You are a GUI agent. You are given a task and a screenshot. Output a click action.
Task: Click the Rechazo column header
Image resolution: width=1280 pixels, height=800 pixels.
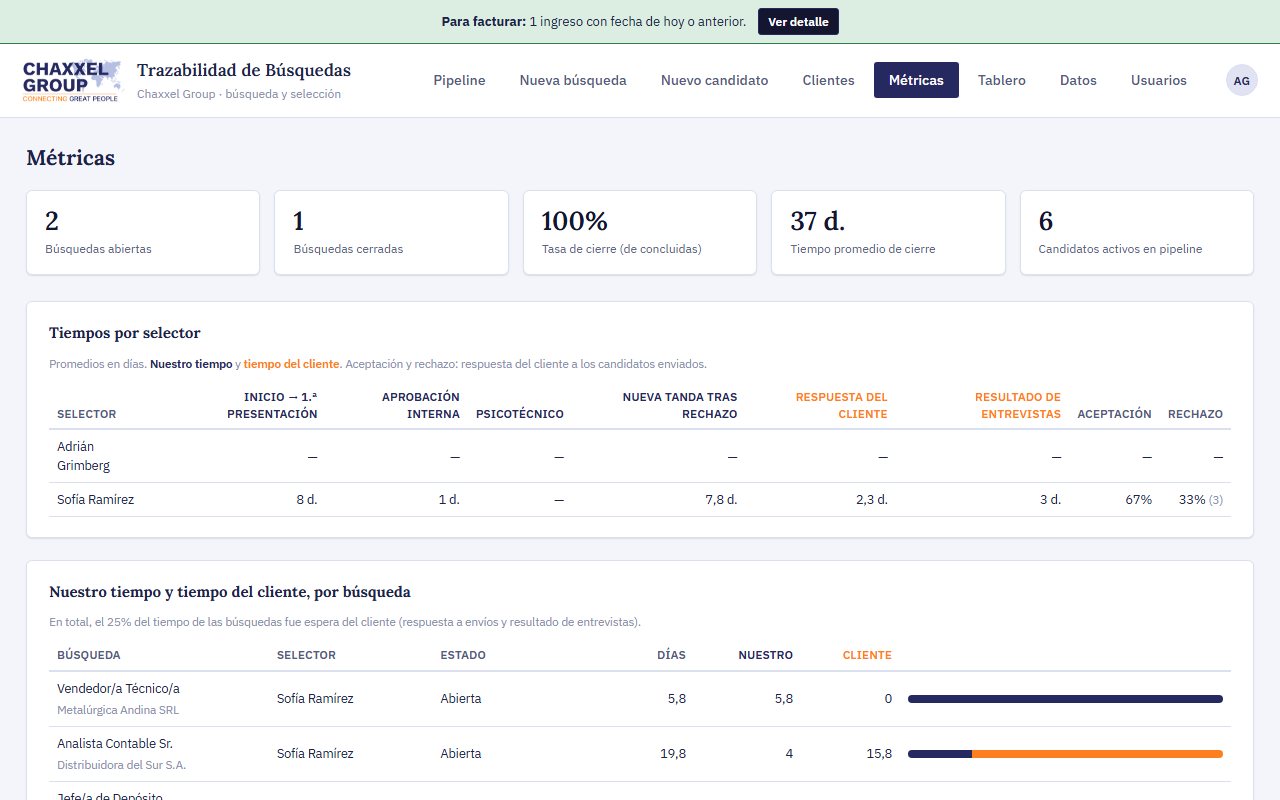click(1195, 414)
